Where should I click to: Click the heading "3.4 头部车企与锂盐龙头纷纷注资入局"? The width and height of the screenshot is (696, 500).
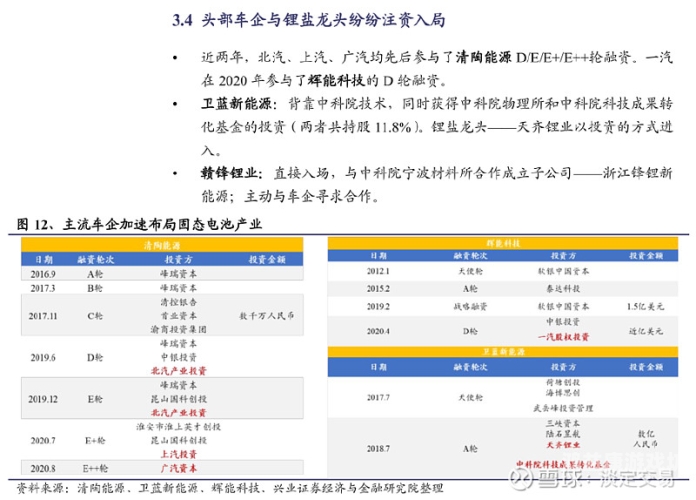[308, 20]
